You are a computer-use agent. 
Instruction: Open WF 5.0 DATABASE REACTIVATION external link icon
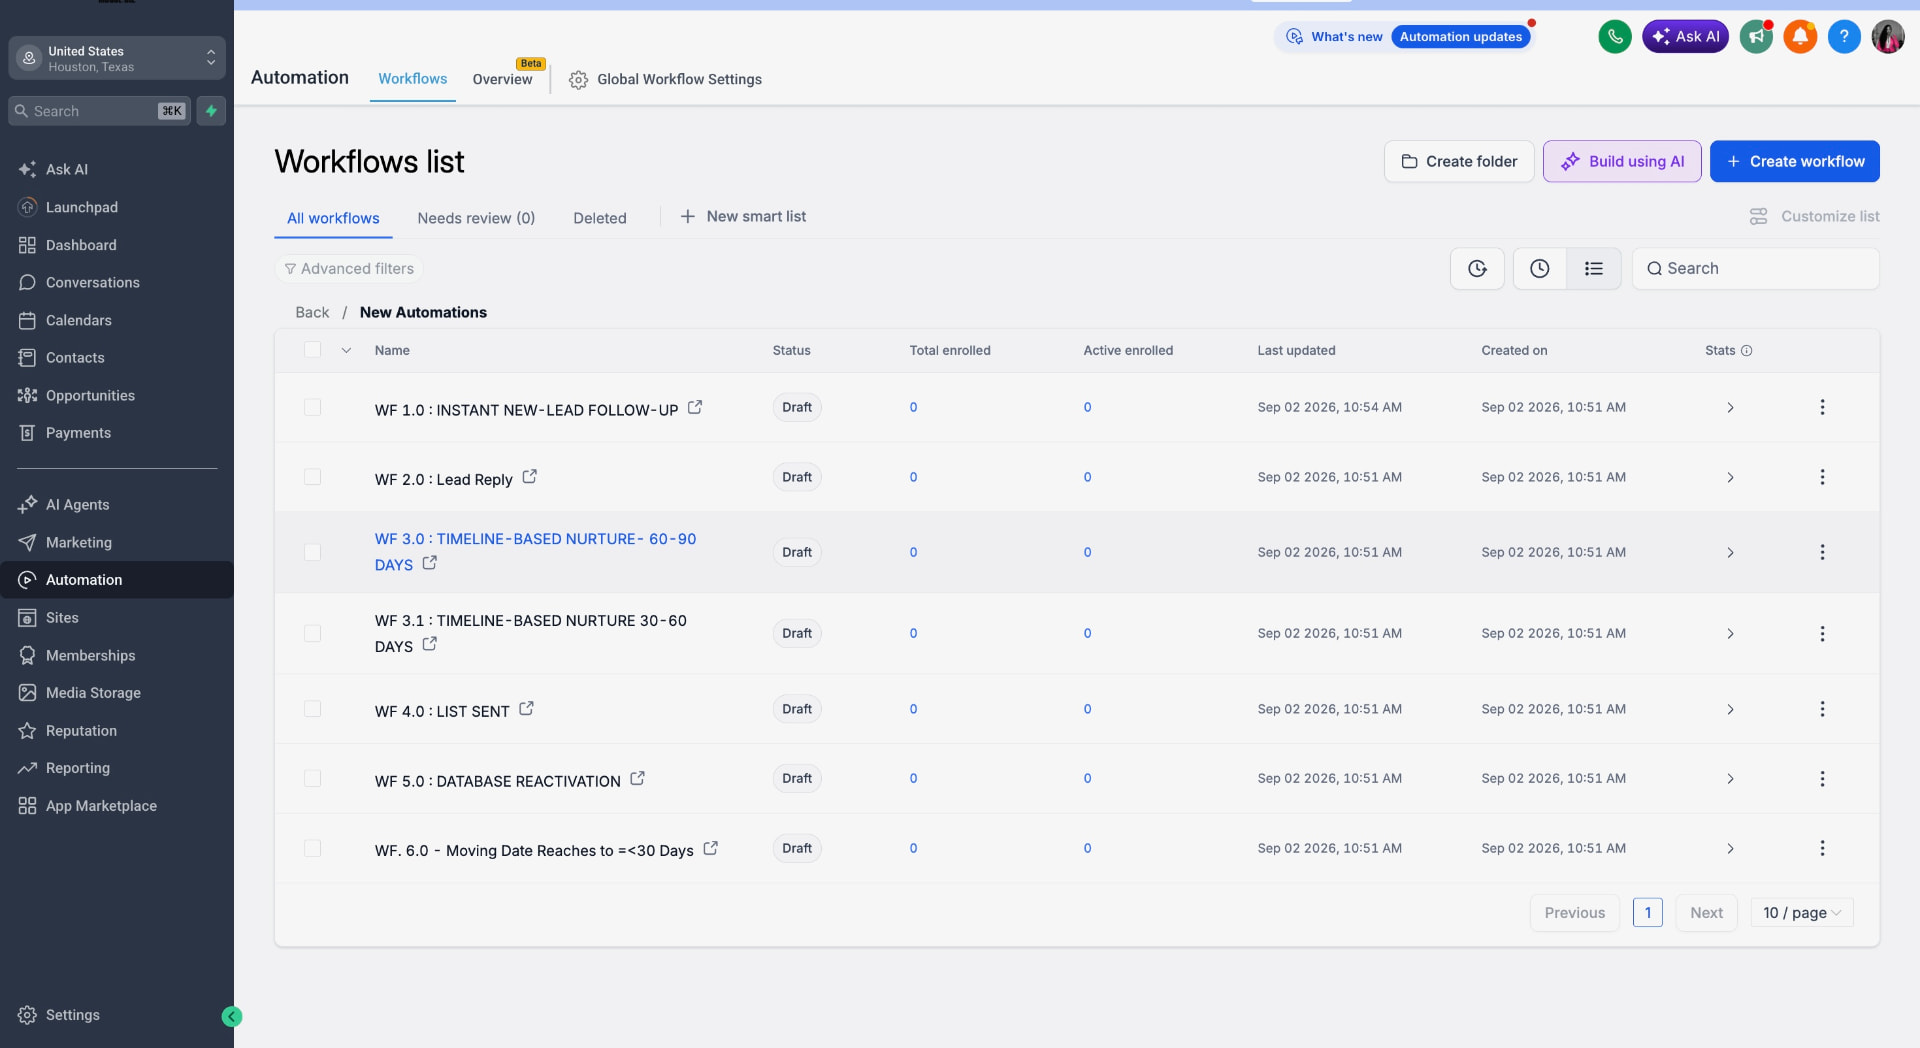point(638,778)
